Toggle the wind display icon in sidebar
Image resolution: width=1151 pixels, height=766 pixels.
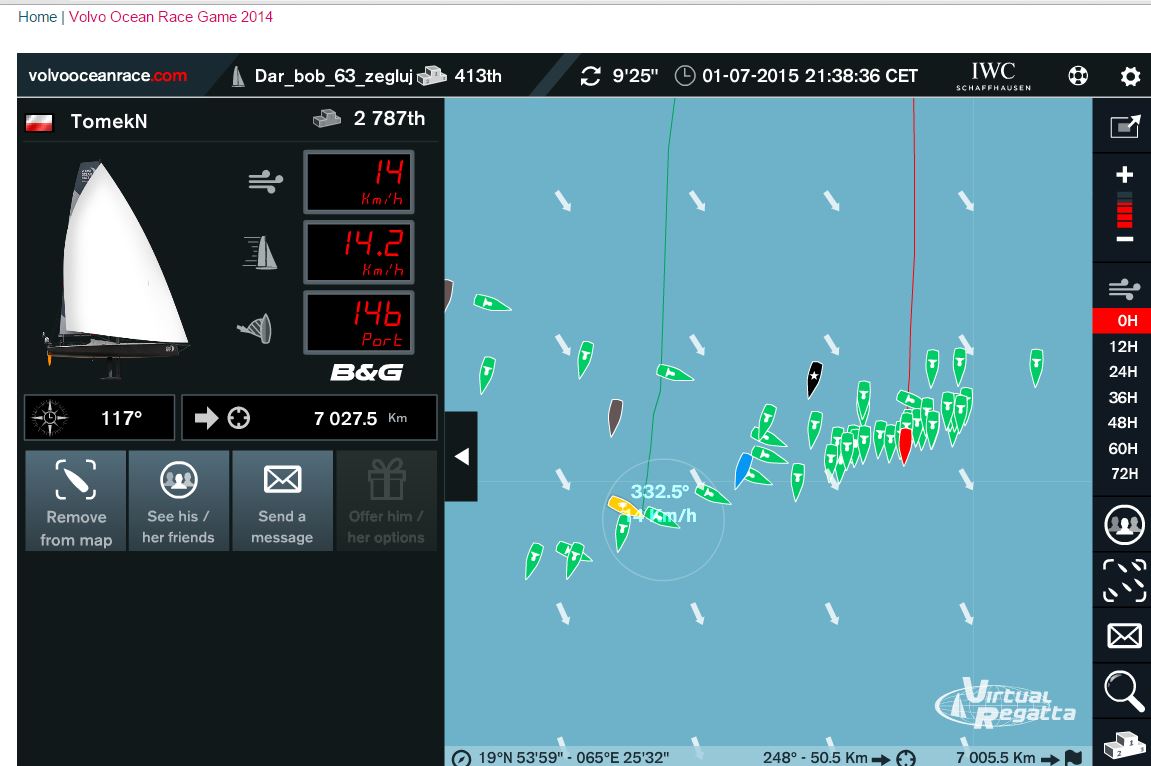click(x=1124, y=289)
